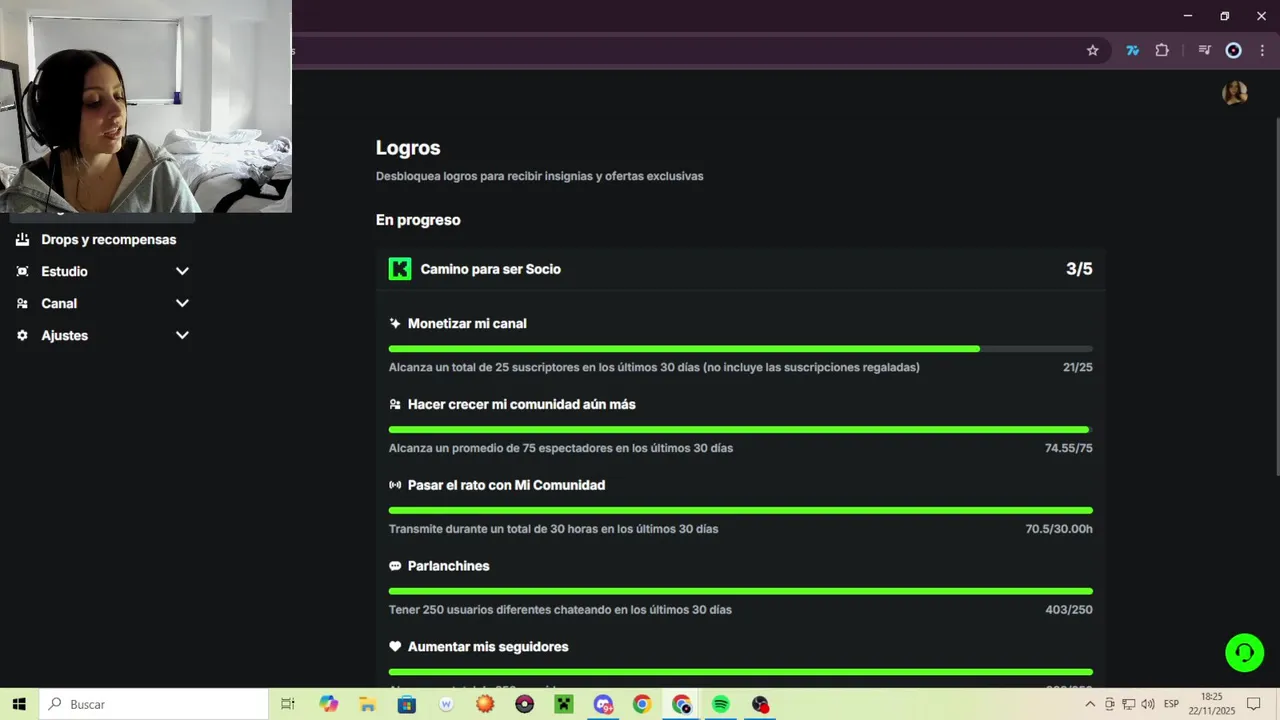The height and width of the screenshot is (720, 1280).
Task: Open the Chrome three-dot menu
Action: (1262, 51)
